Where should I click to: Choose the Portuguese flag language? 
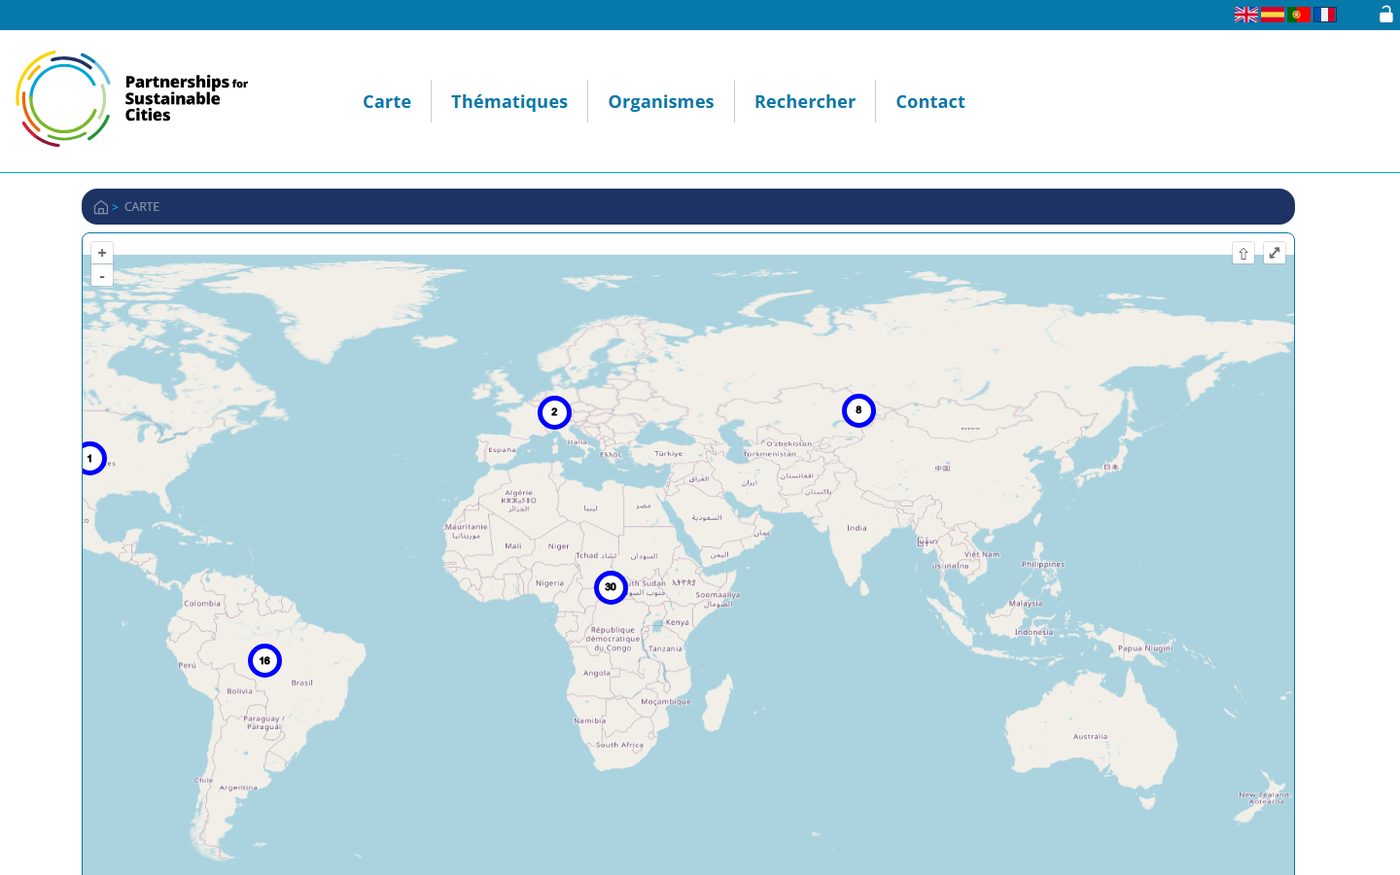1298,14
